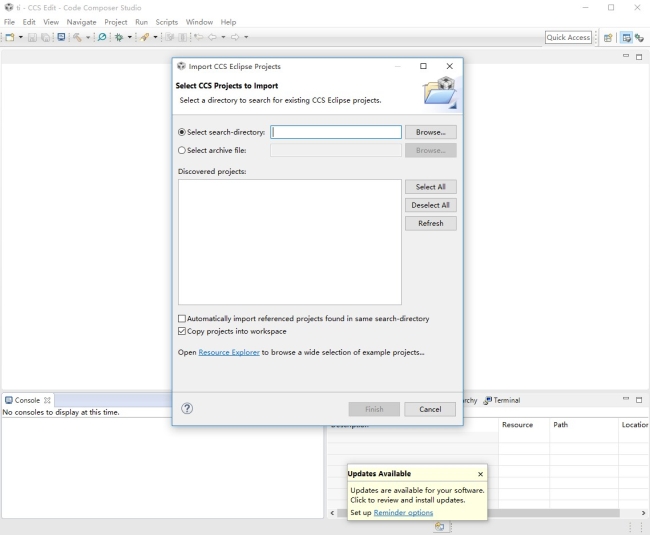Expand the Debug dropdown arrow
Image resolution: width=650 pixels, height=535 pixels.
pos(129,38)
